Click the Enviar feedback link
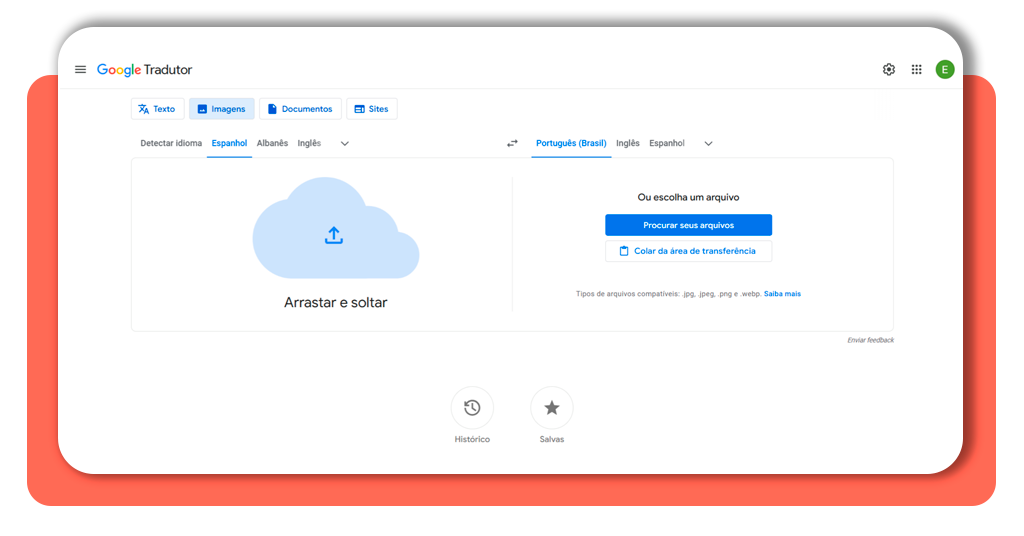The height and width of the screenshot is (536, 1024). (871, 340)
